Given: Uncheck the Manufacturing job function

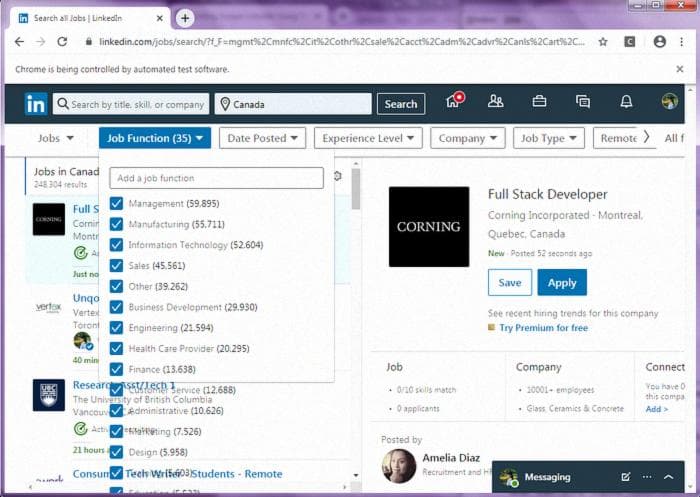Looking at the screenshot, I should (116, 224).
